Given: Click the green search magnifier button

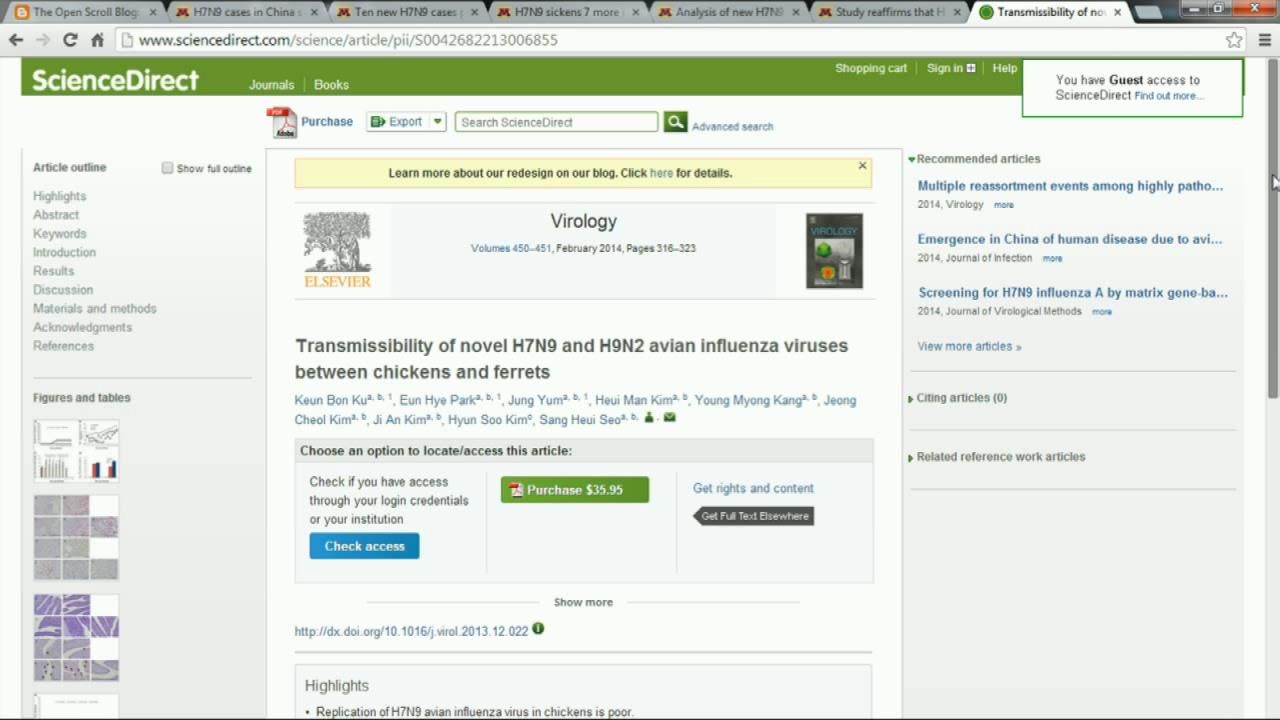Looking at the screenshot, I should pyautogui.click(x=676, y=122).
